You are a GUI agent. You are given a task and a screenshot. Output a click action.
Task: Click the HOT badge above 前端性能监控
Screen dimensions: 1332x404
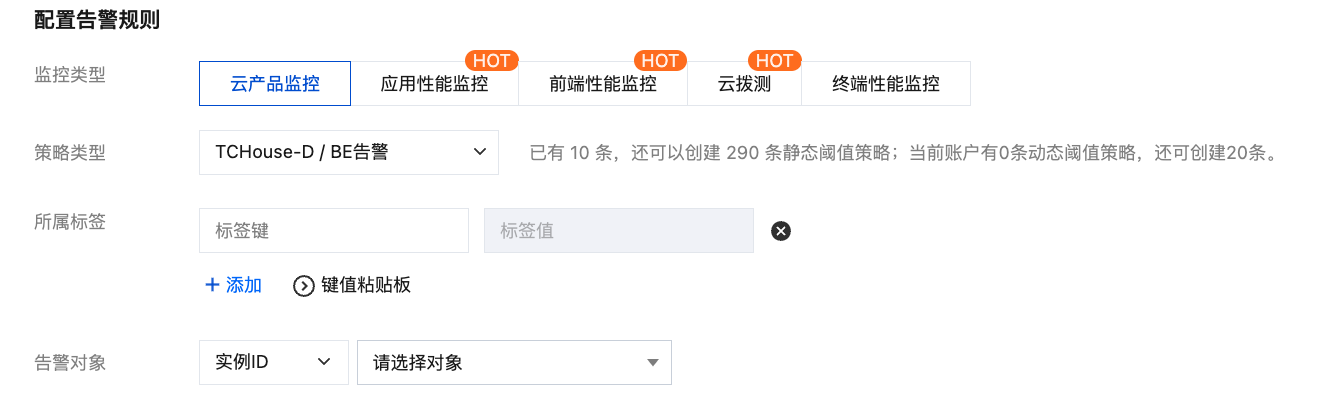pos(660,61)
